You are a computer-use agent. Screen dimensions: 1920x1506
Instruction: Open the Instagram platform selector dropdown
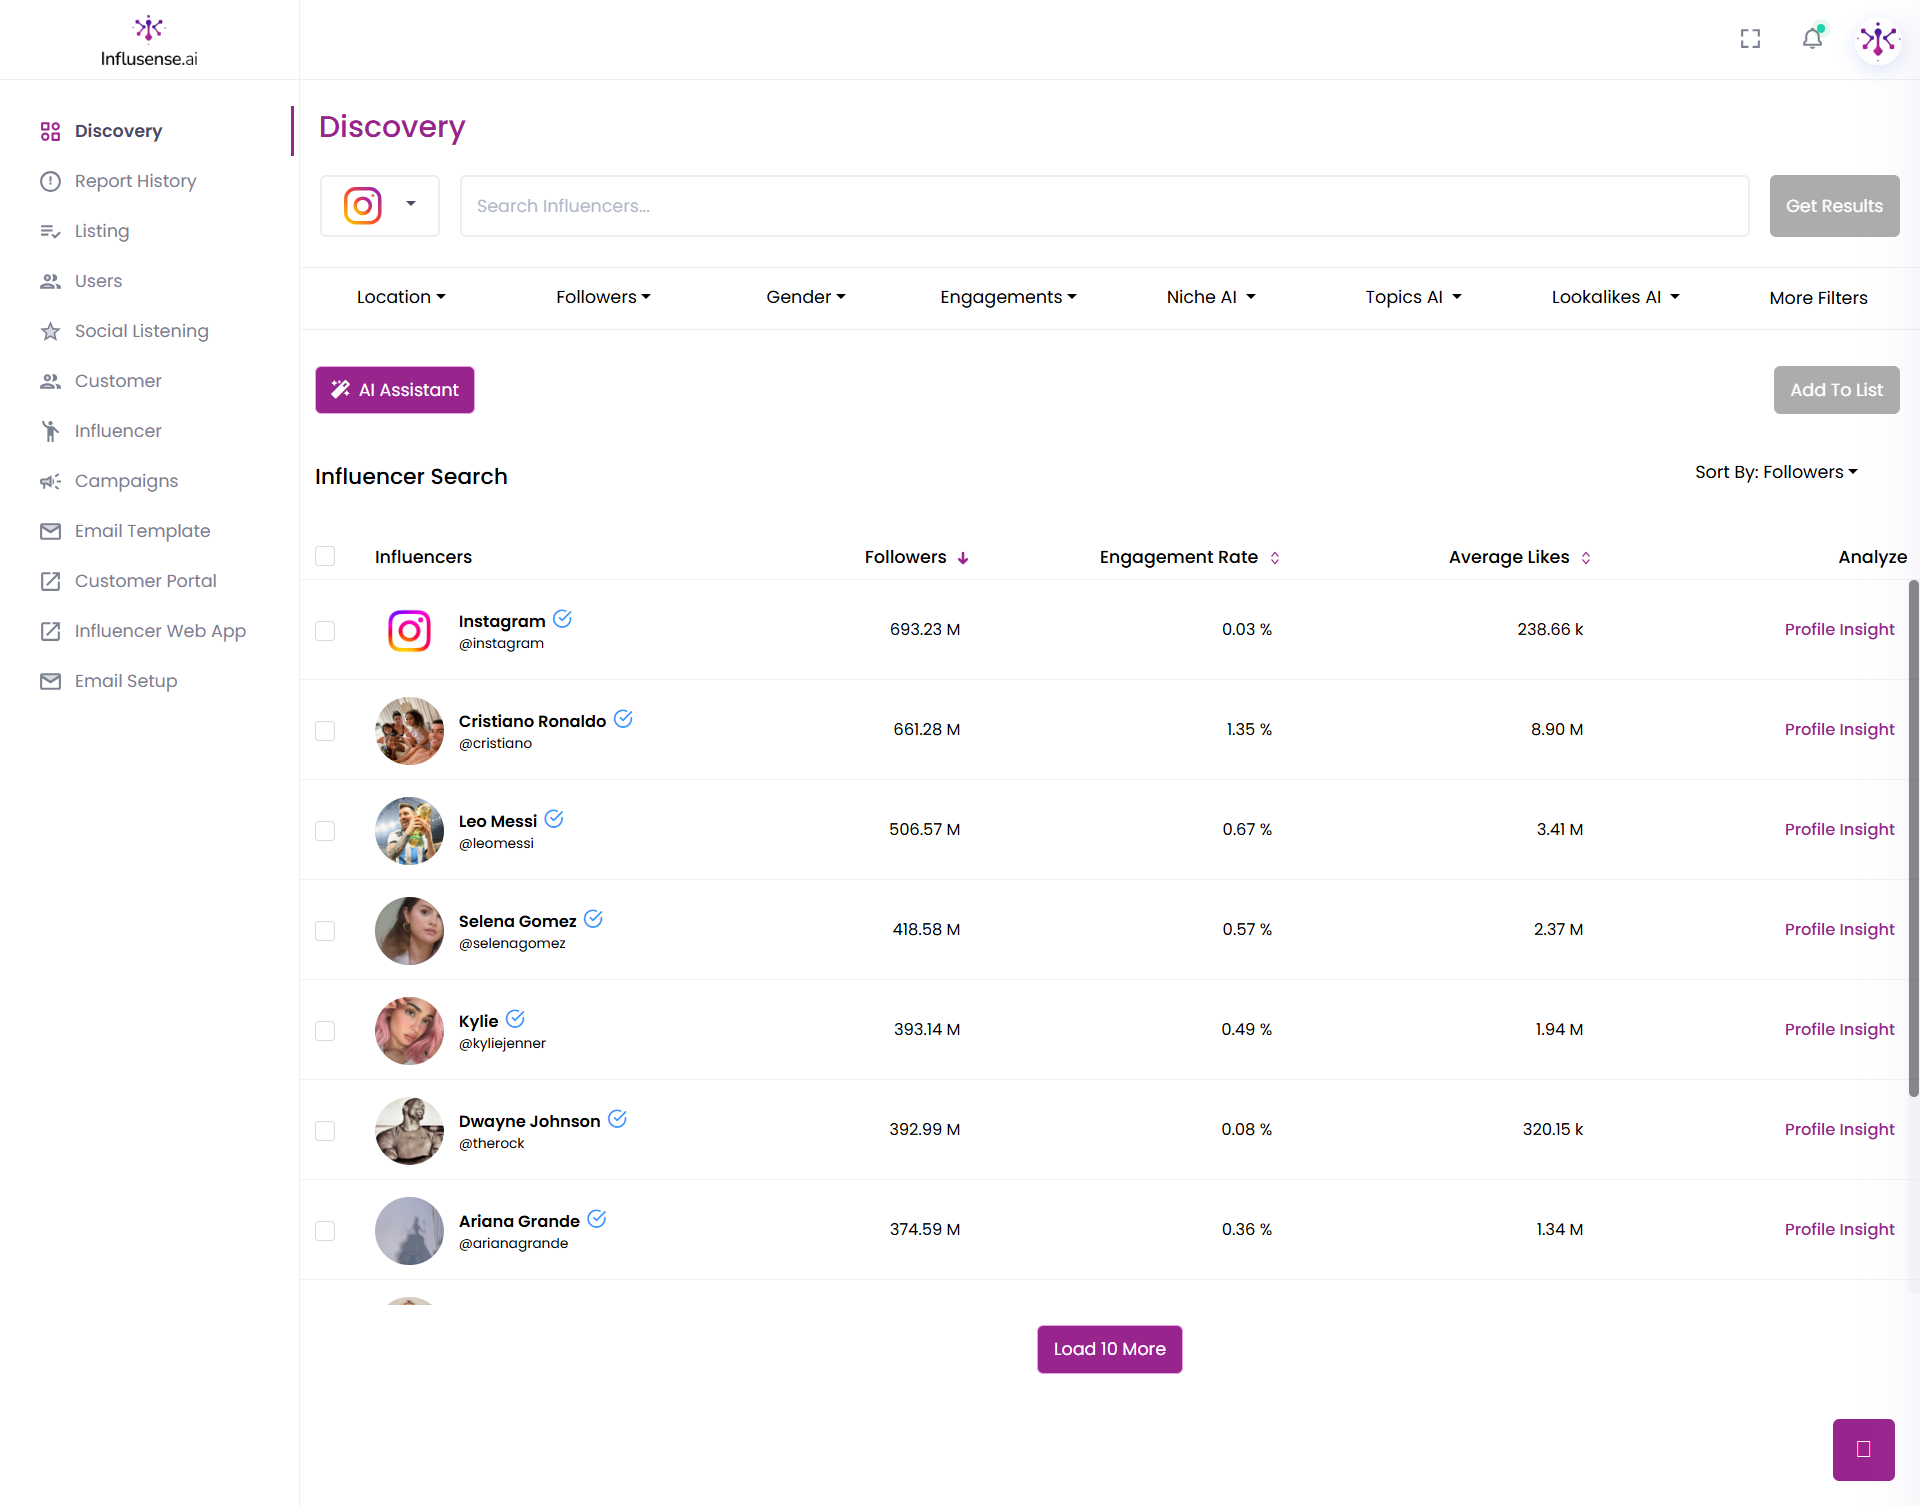coord(380,206)
